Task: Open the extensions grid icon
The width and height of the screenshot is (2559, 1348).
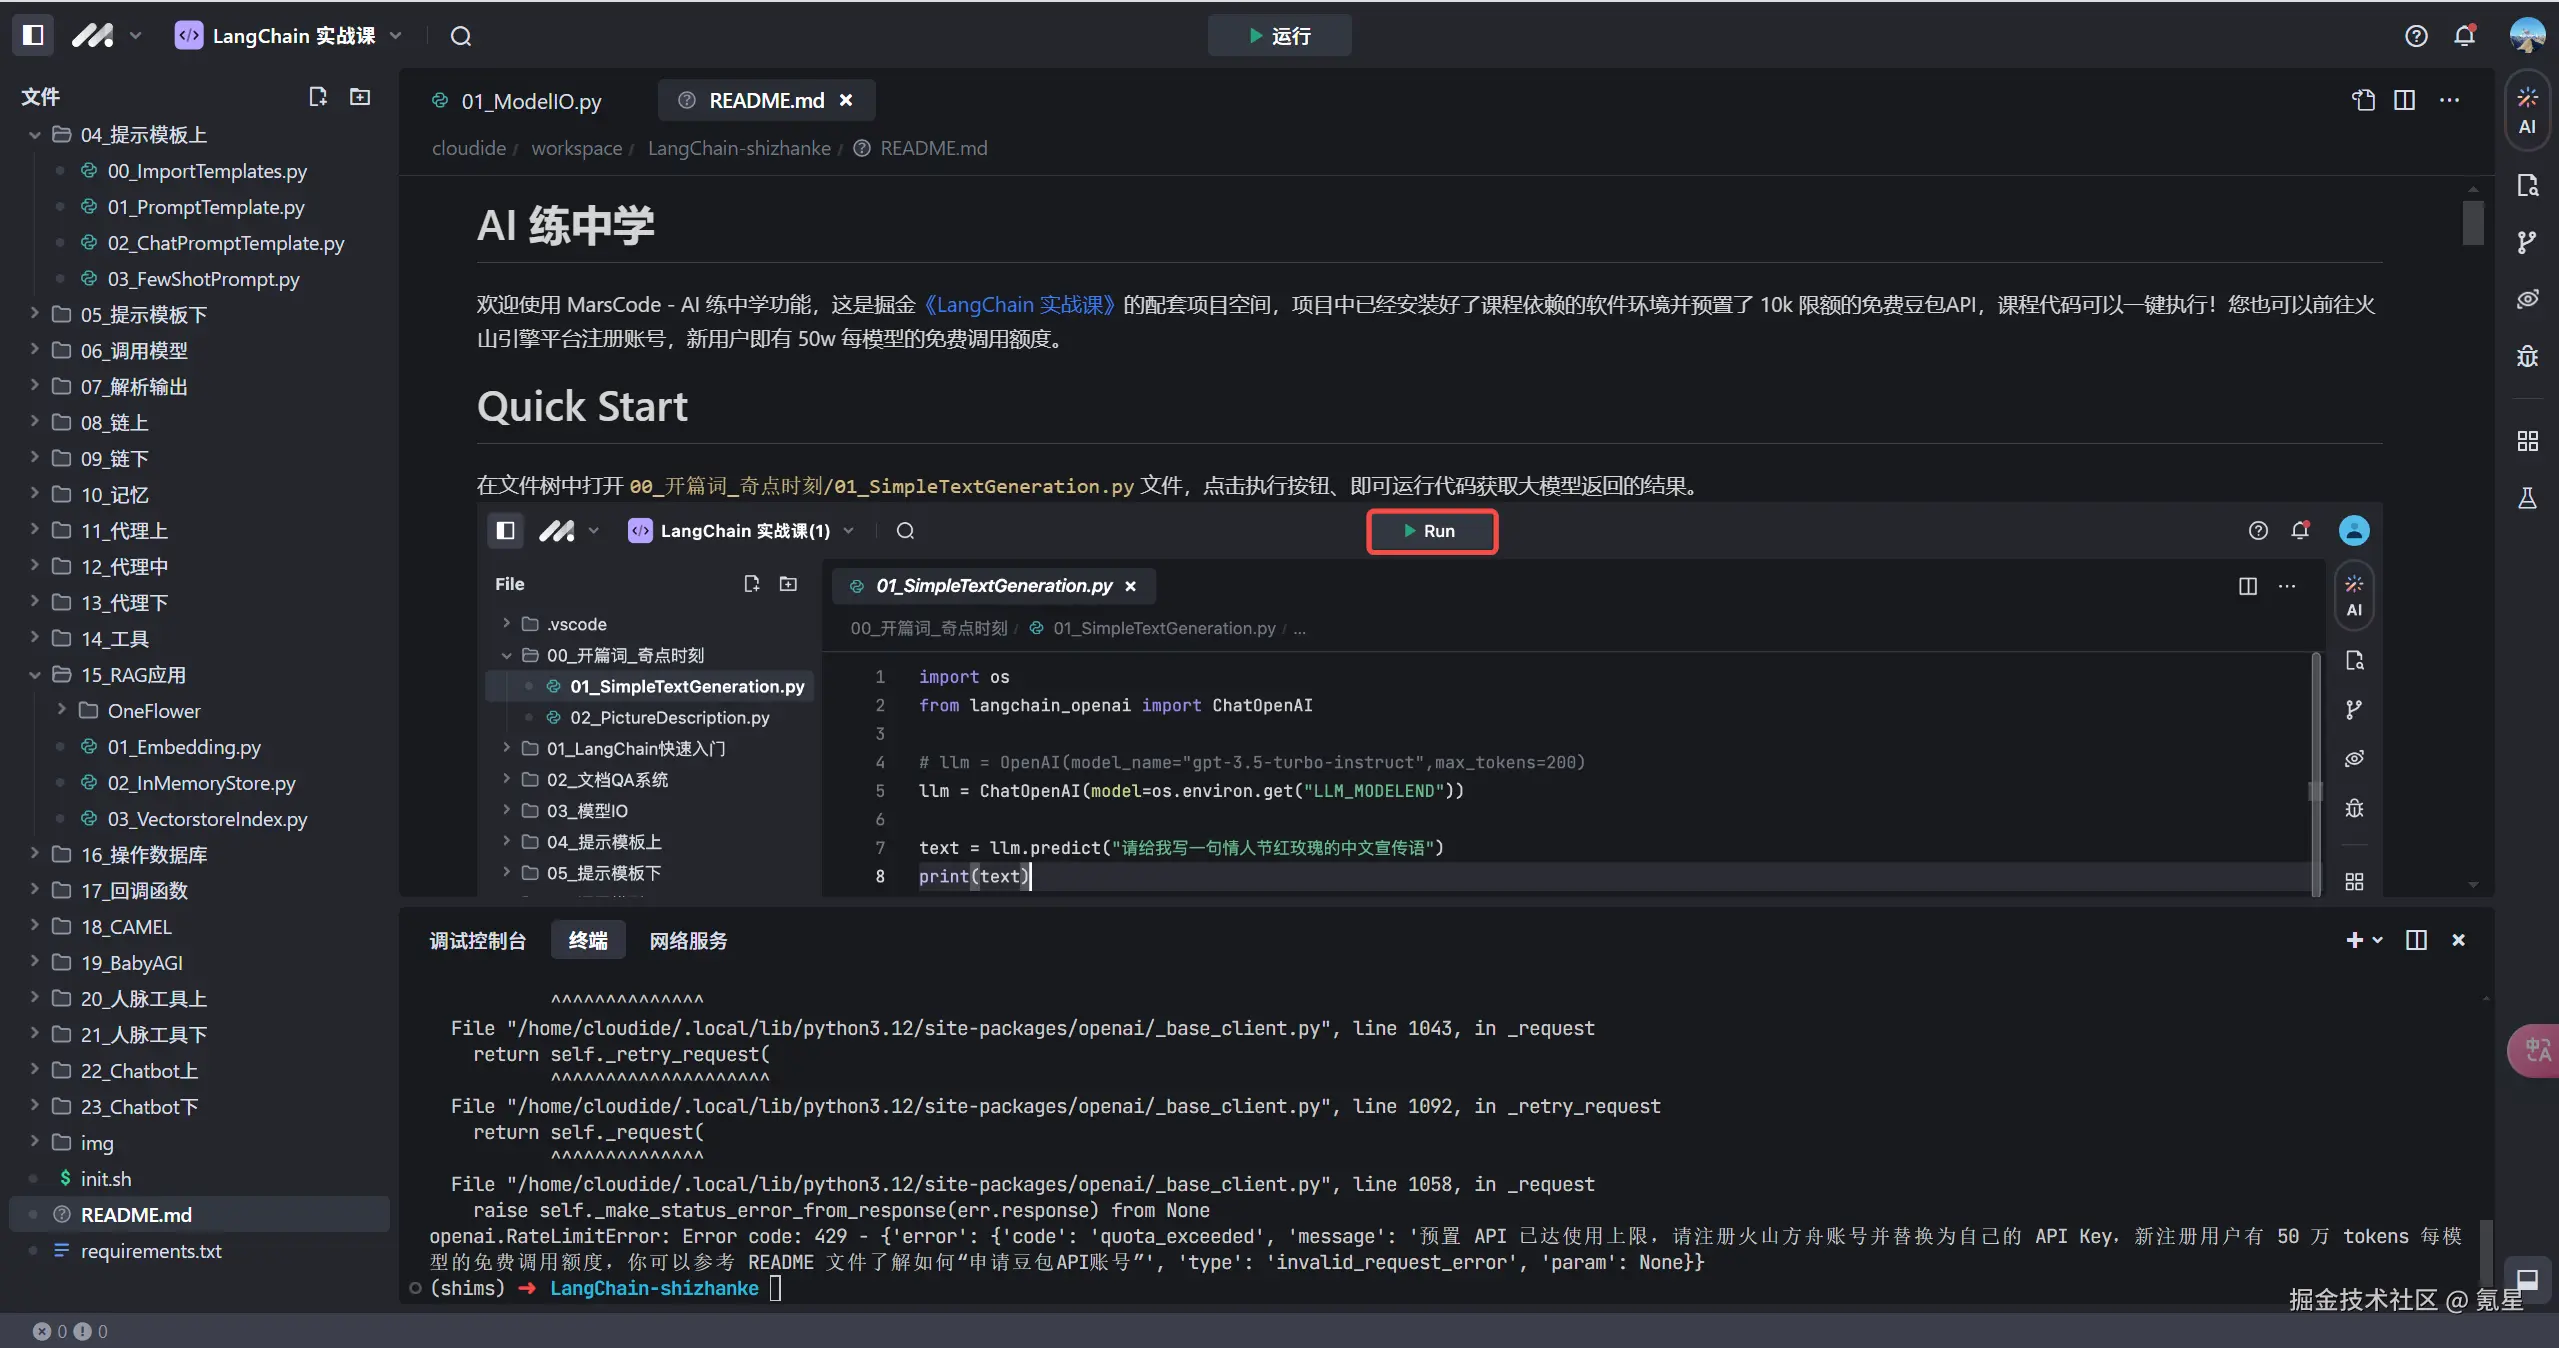Action: tap(2527, 441)
